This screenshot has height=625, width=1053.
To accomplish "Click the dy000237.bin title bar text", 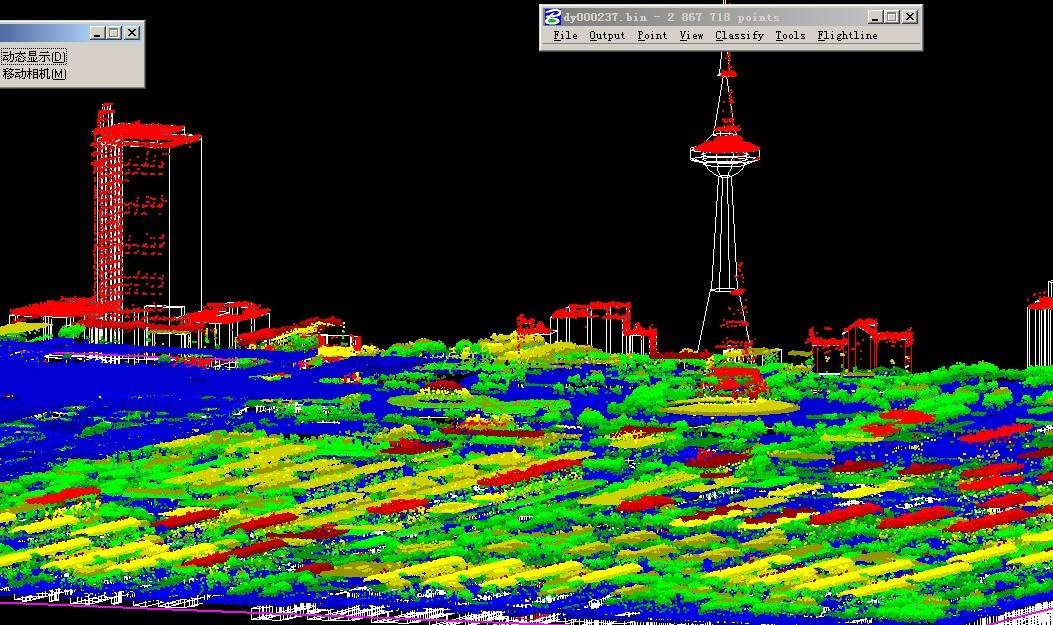I will coord(670,17).
